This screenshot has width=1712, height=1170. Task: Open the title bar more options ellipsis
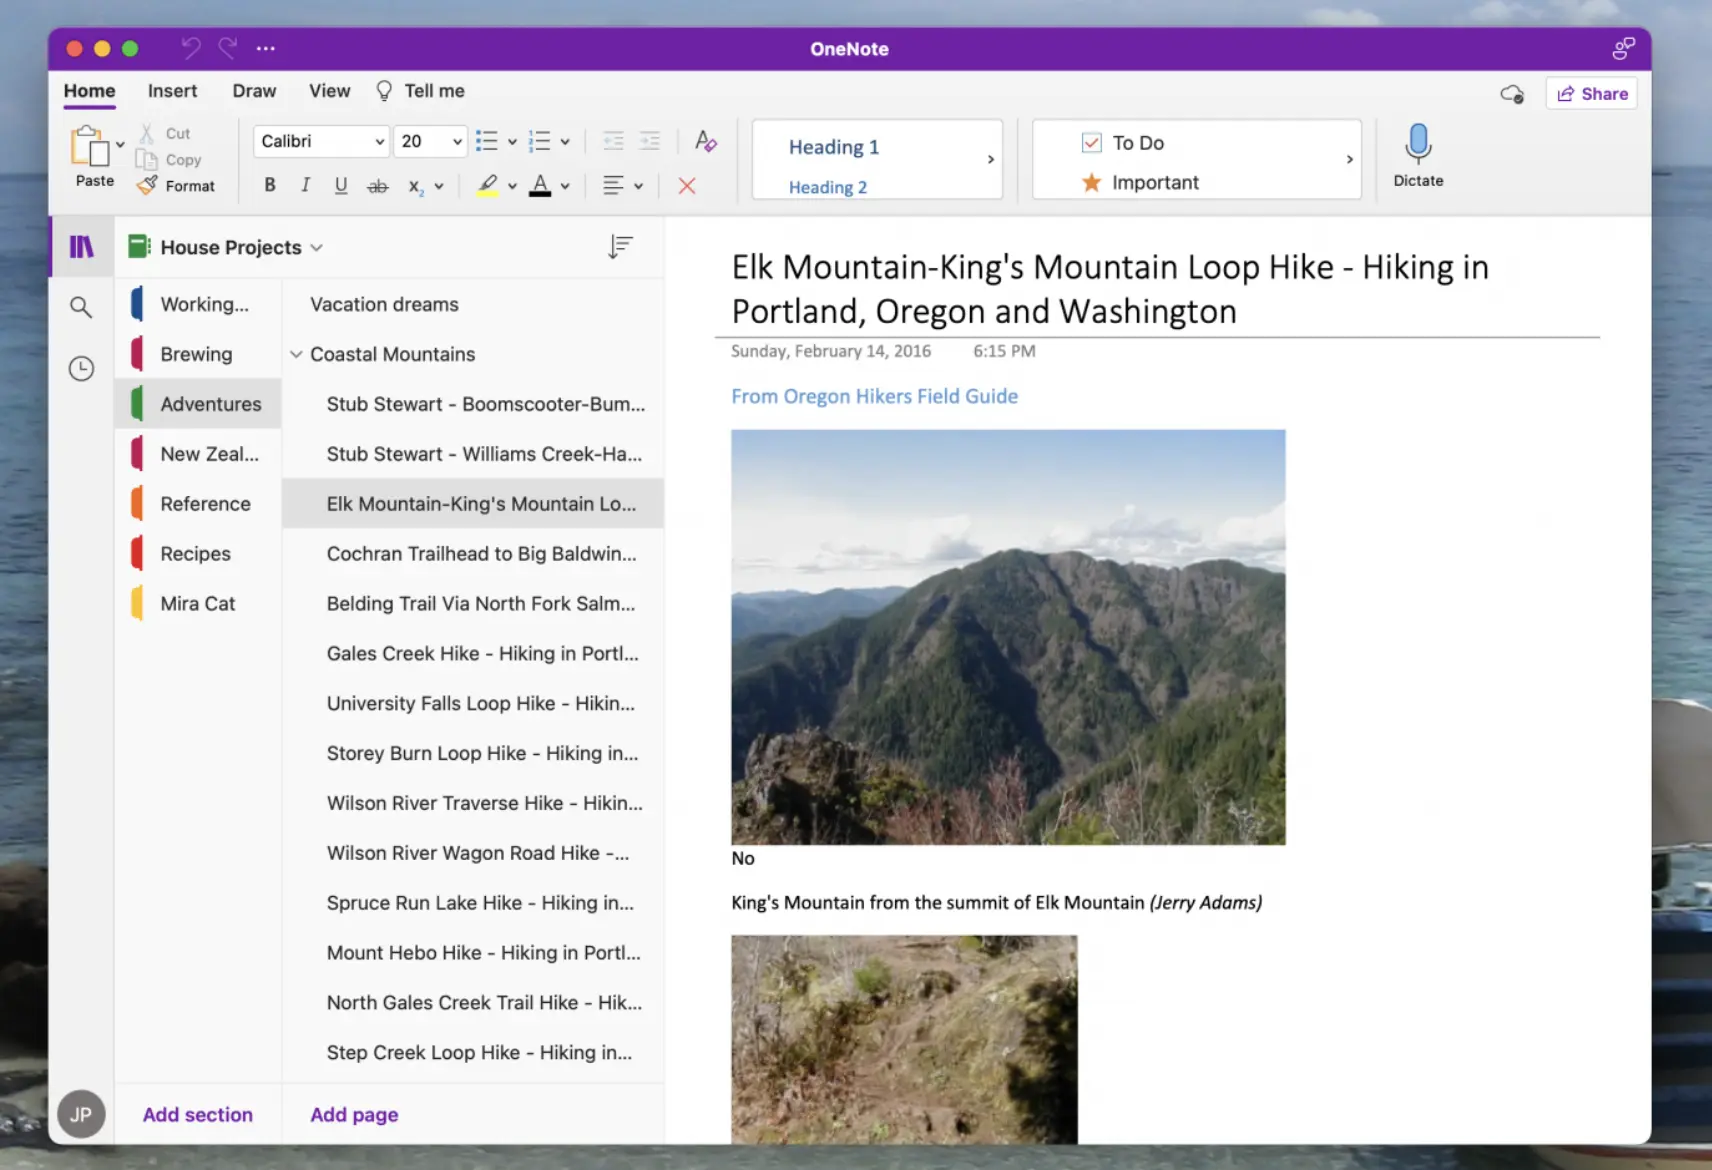click(265, 48)
